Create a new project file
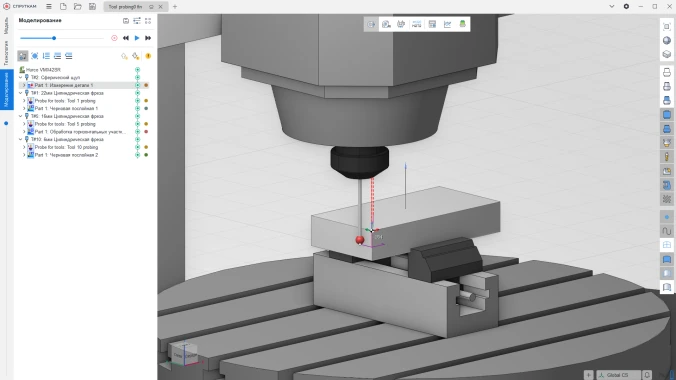 pos(63,6)
